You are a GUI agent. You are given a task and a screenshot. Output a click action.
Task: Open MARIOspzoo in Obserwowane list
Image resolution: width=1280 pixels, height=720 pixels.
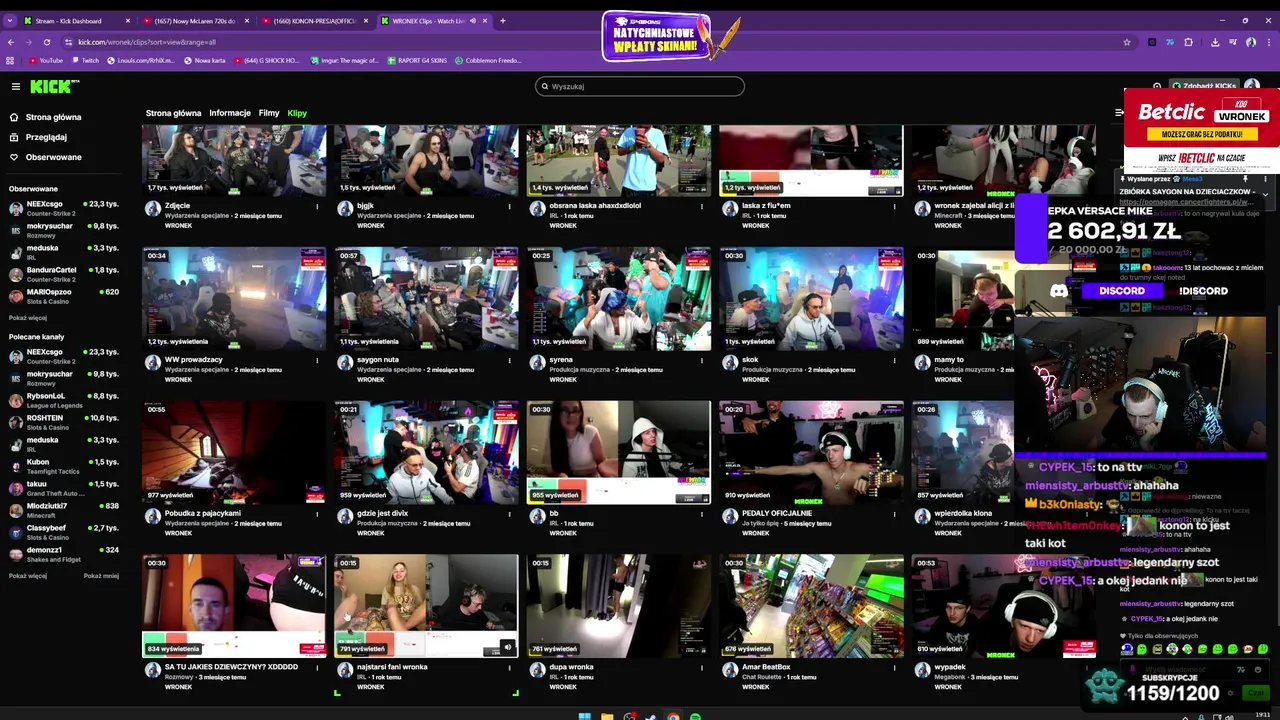click(x=63, y=296)
